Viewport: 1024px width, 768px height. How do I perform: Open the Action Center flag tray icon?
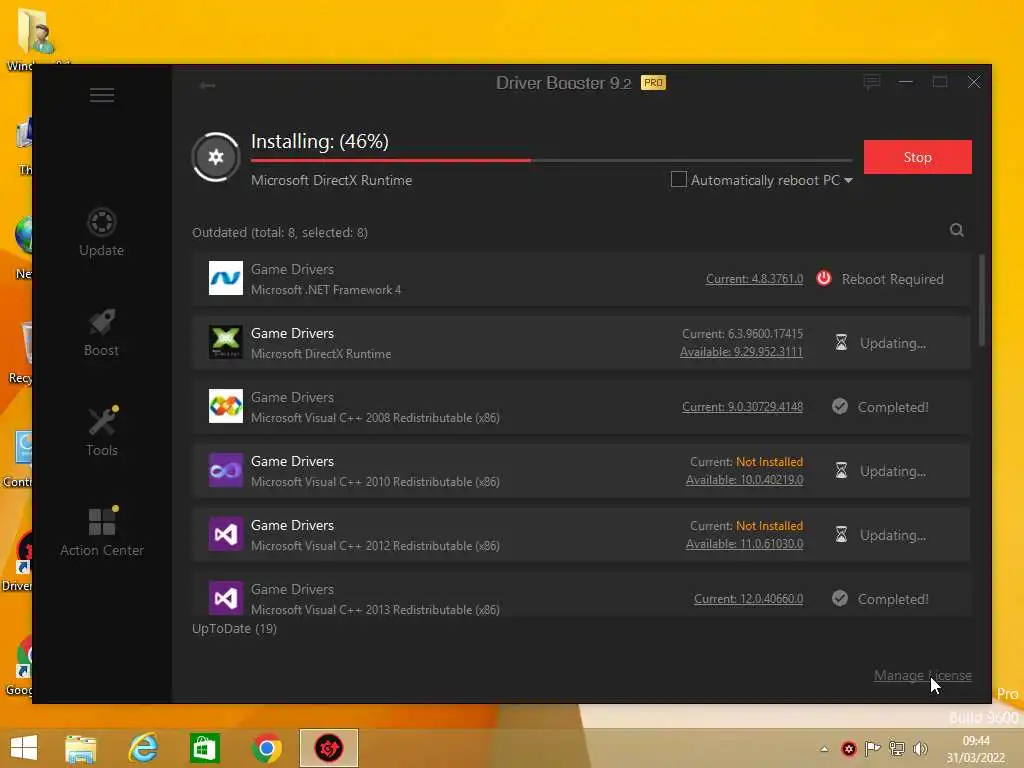(x=872, y=749)
